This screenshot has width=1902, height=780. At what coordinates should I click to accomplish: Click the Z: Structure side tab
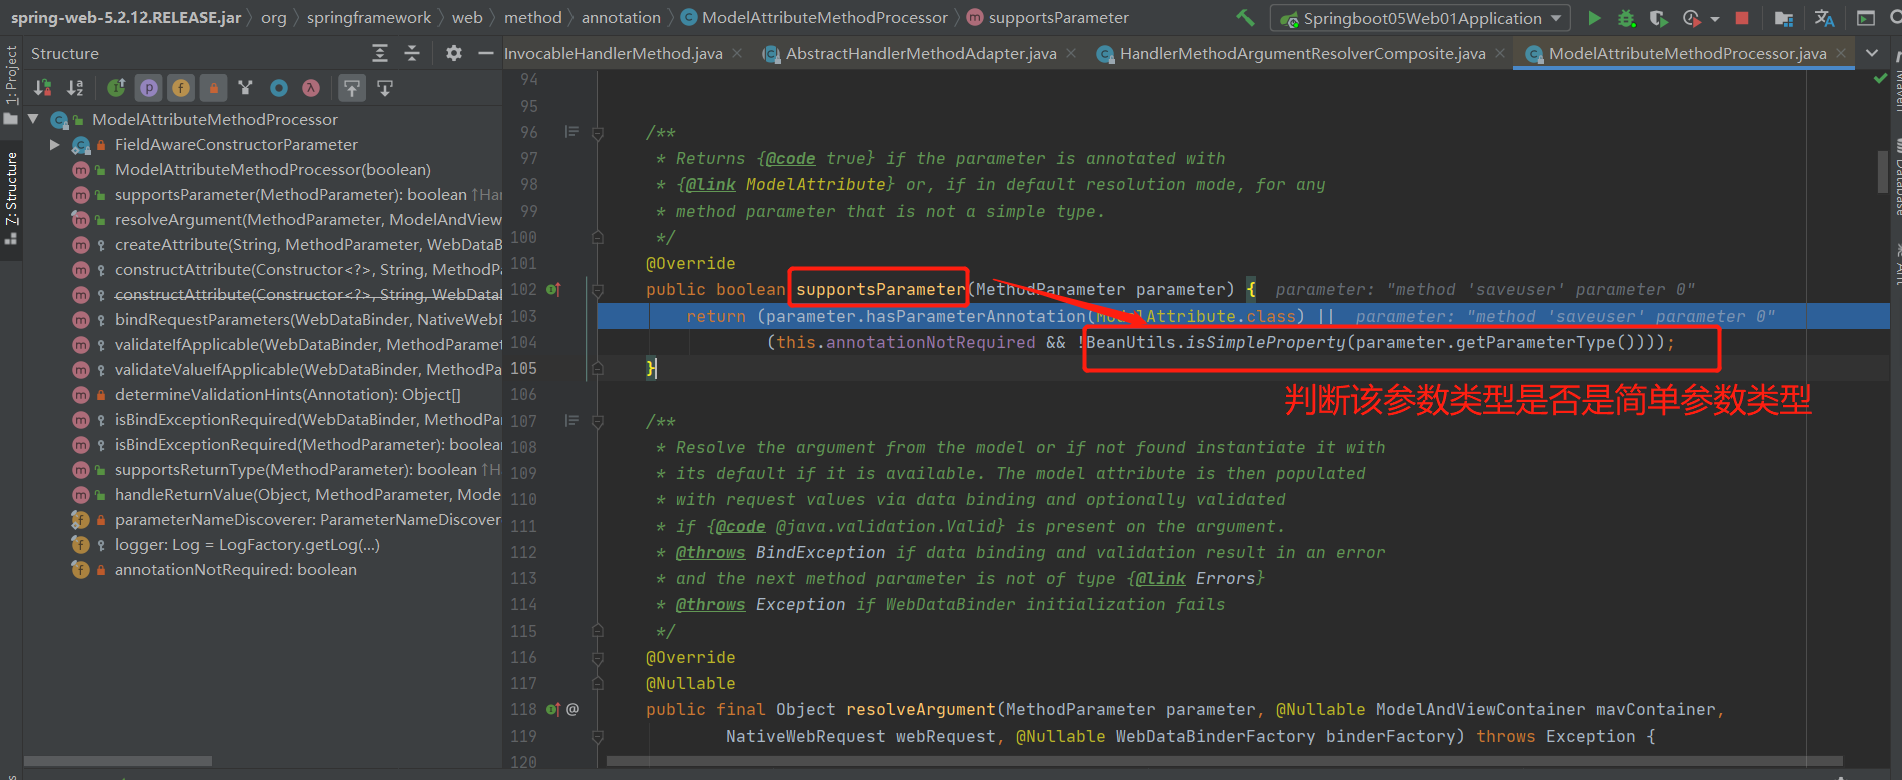click(x=11, y=190)
